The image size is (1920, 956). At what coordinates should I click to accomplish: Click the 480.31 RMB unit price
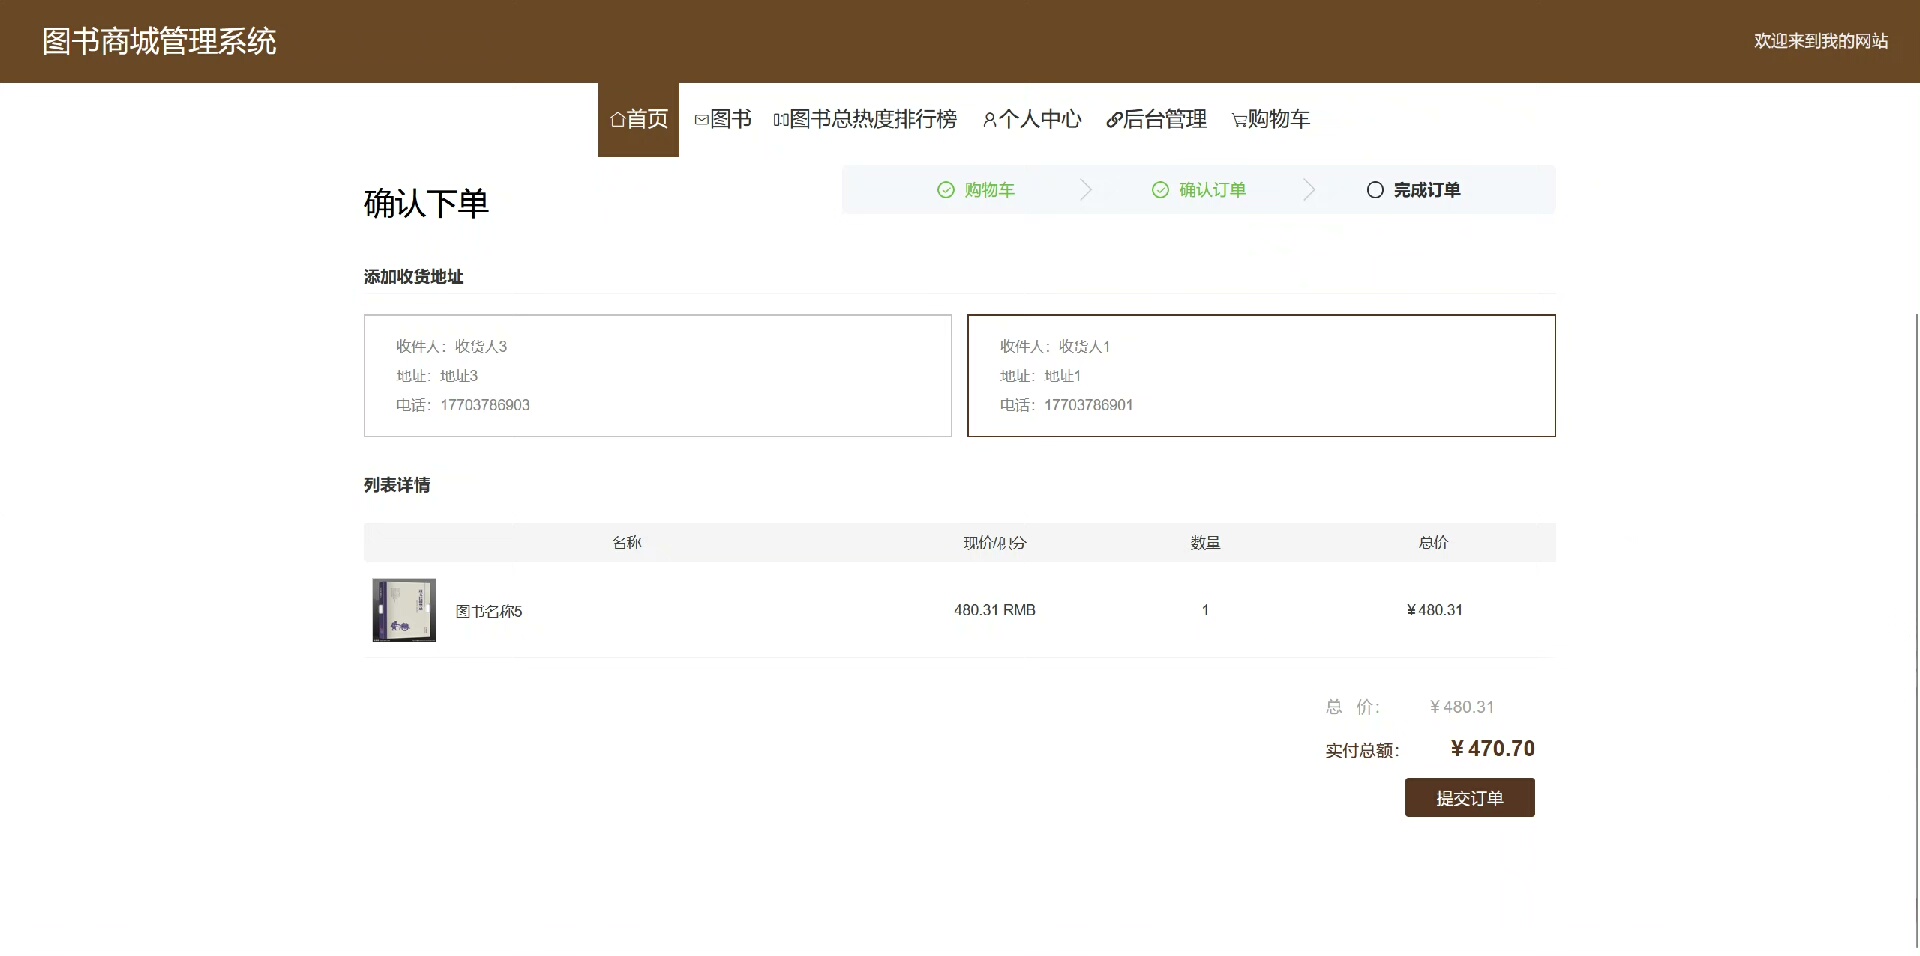click(x=995, y=610)
